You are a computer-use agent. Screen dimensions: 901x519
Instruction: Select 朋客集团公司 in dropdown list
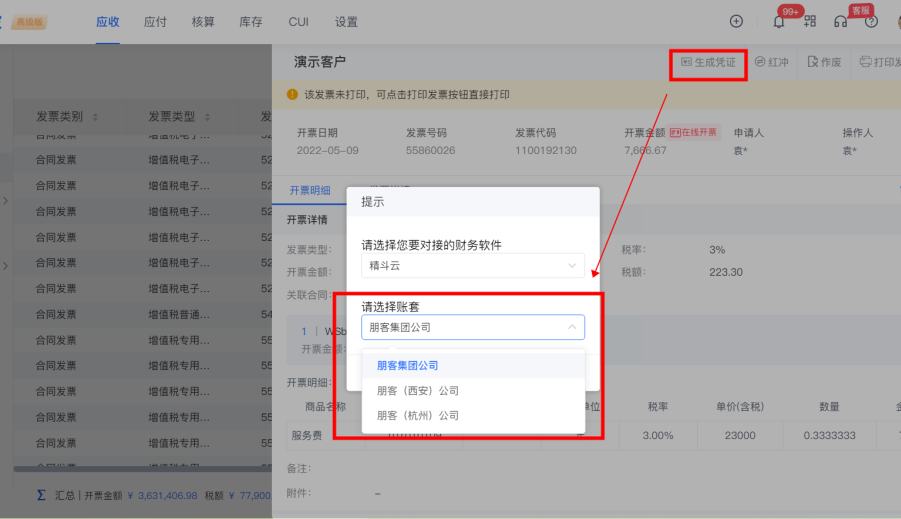point(473,366)
